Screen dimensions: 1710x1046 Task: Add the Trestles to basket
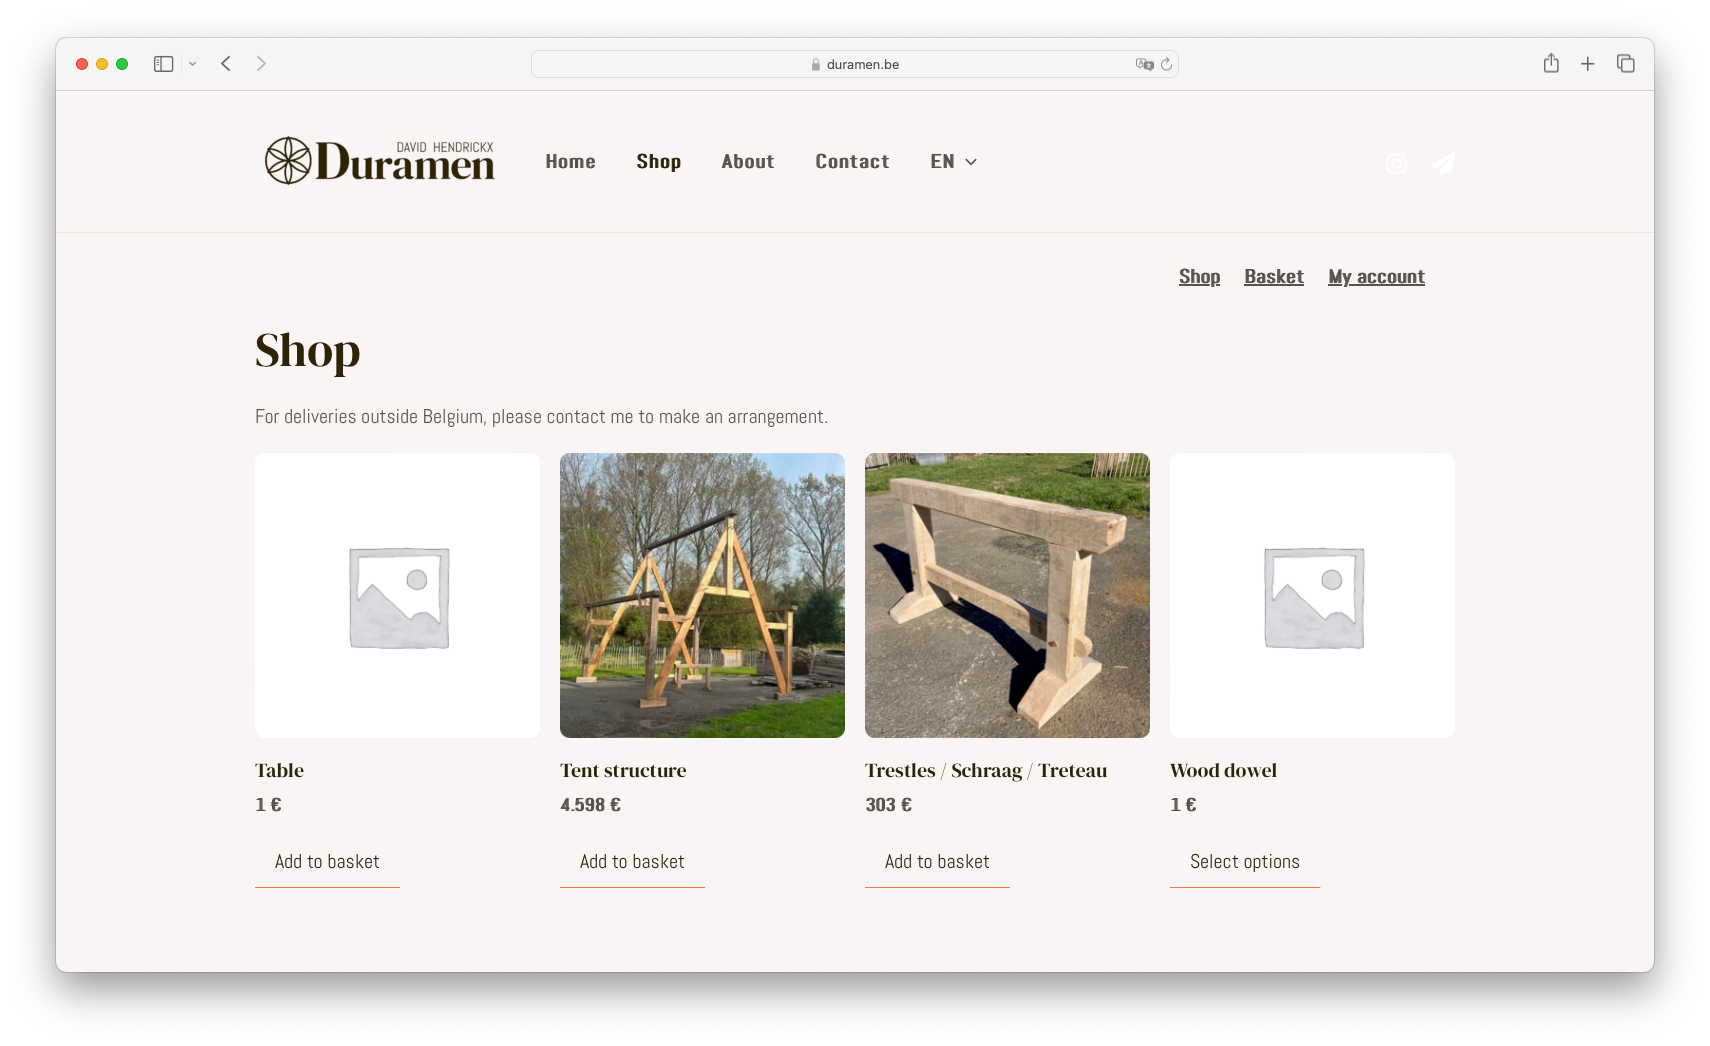point(937,862)
